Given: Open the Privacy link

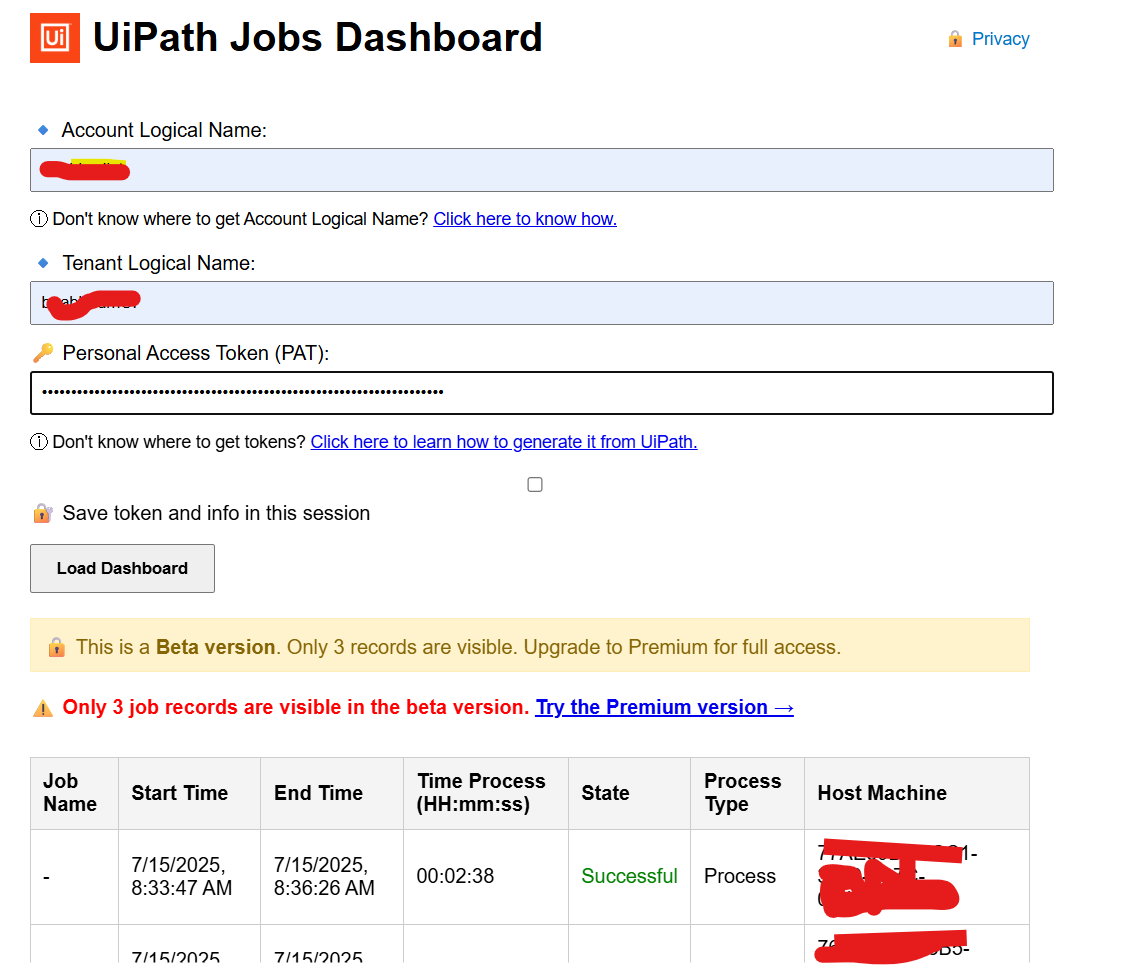Looking at the screenshot, I should (x=1000, y=39).
